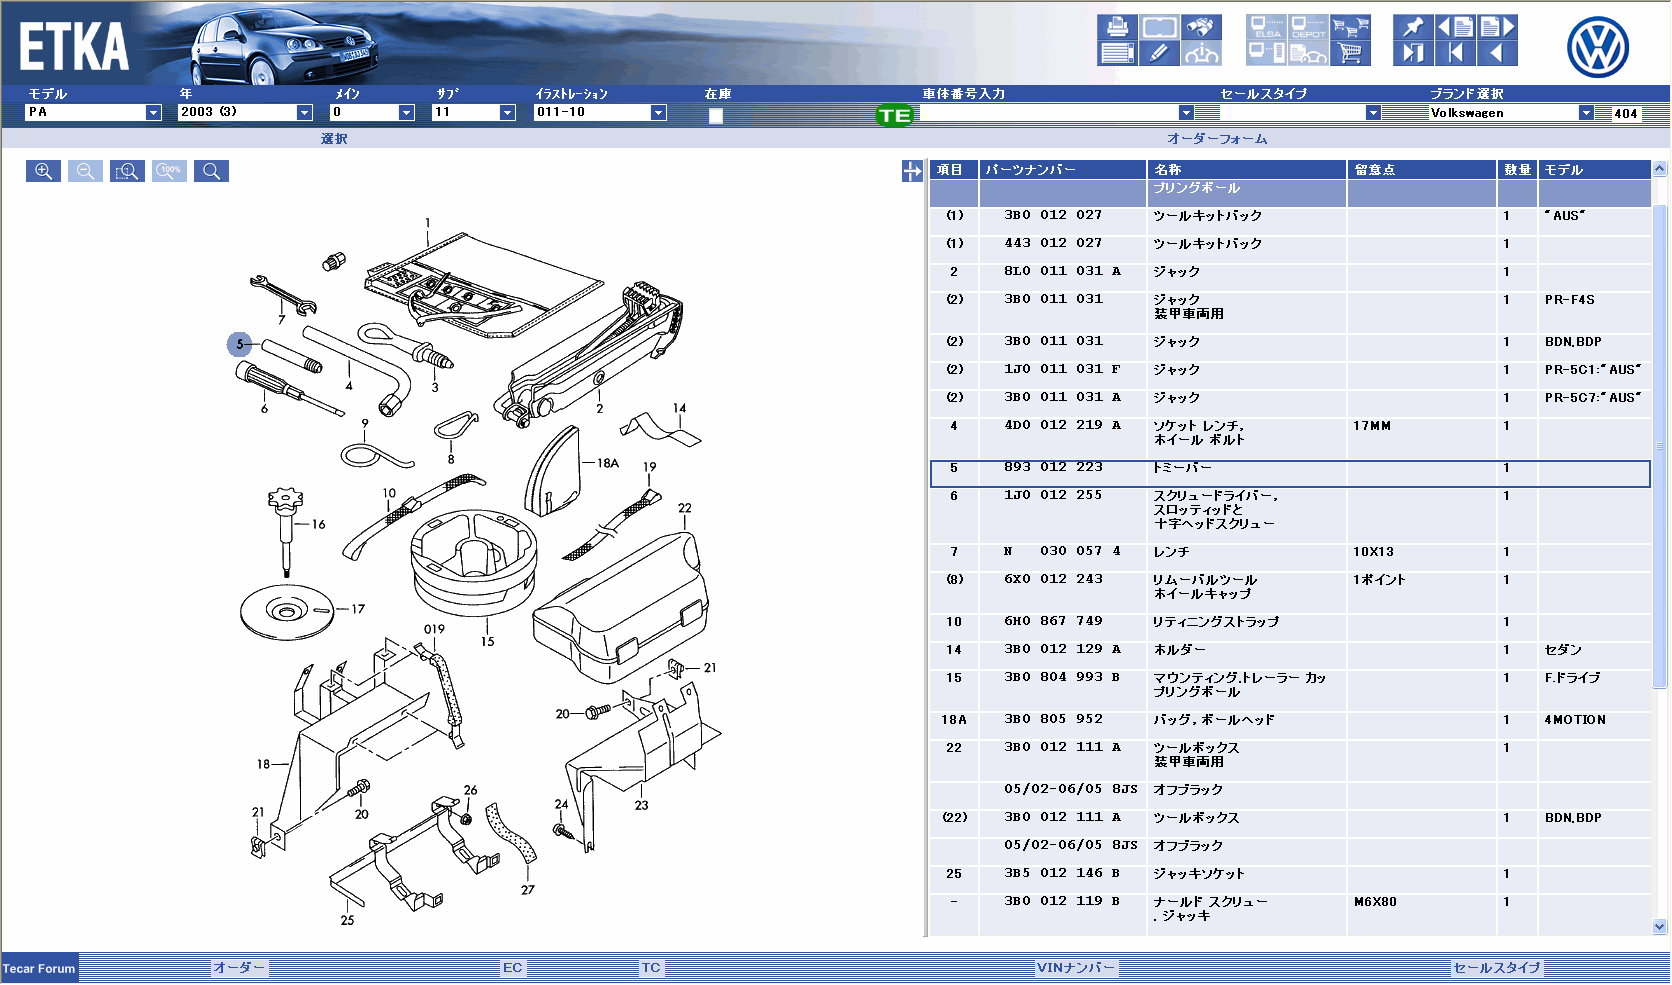Open the ブランド選択 Volkswagen dropdown
1672x985 pixels.
point(1511,113)
